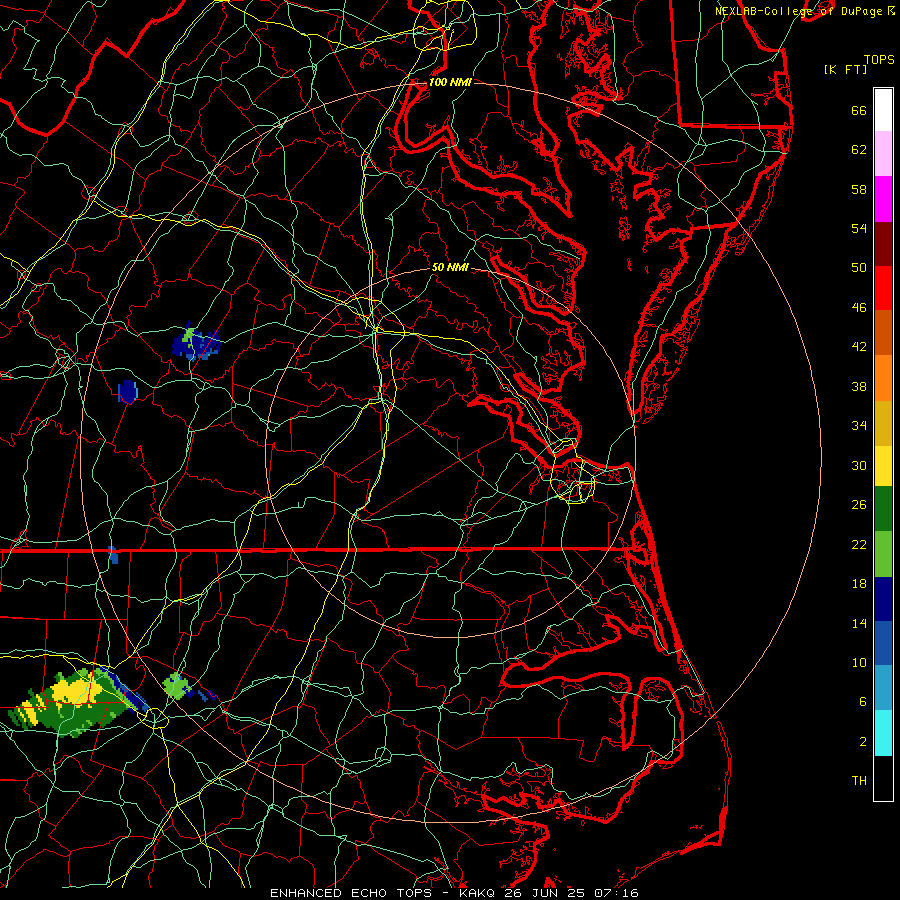Click the 18 legend value
The image size is (900, 900).
[859, 584]
